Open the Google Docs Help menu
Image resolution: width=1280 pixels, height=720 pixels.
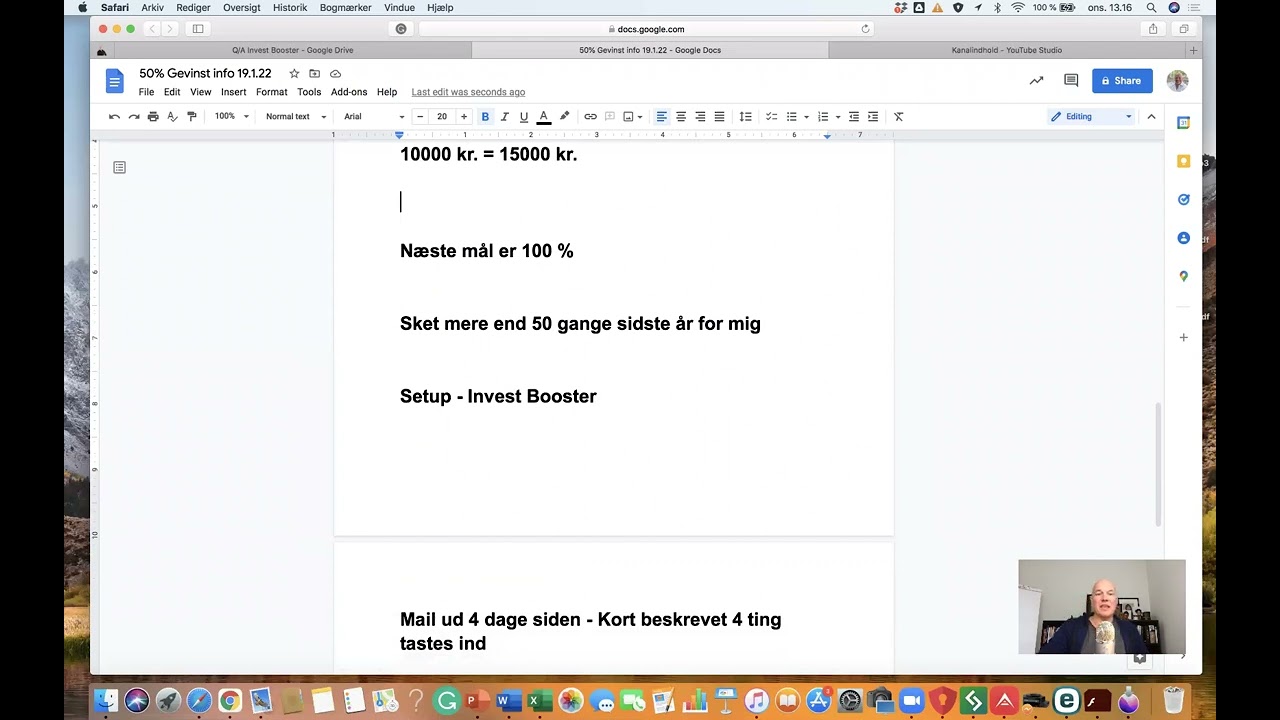pyautogui.click(x=387, y=92)
